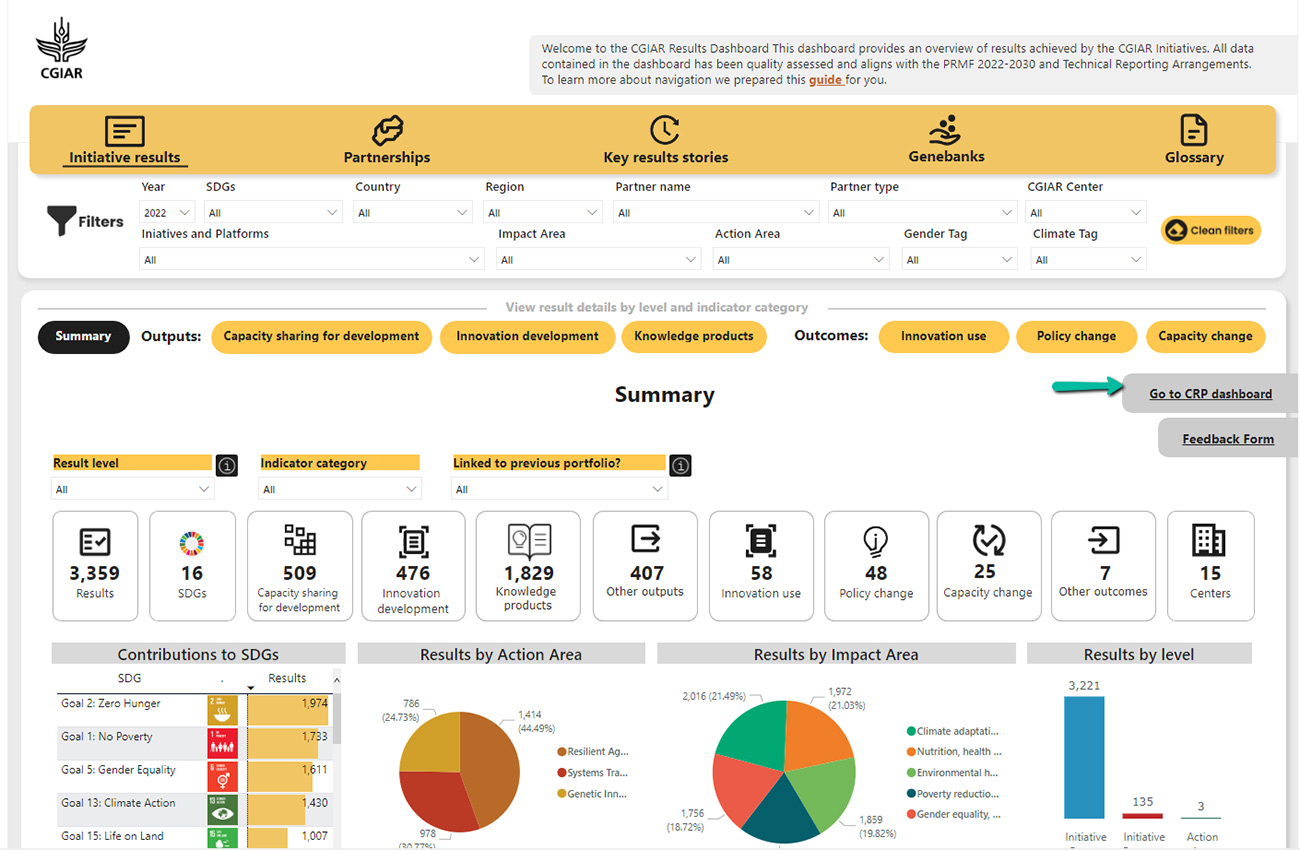The image size is (1300, 850).
Task: Click info icon next to Linked to previous portfolio
Action: point(681,465)
